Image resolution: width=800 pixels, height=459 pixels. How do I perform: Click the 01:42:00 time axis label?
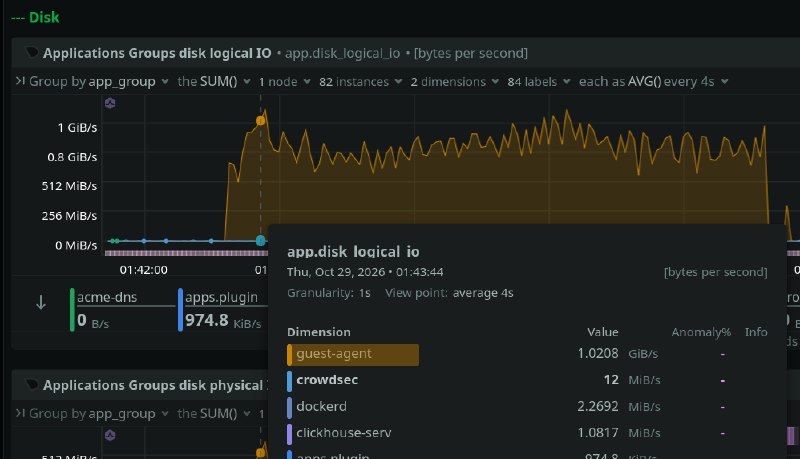pos(143,270)
